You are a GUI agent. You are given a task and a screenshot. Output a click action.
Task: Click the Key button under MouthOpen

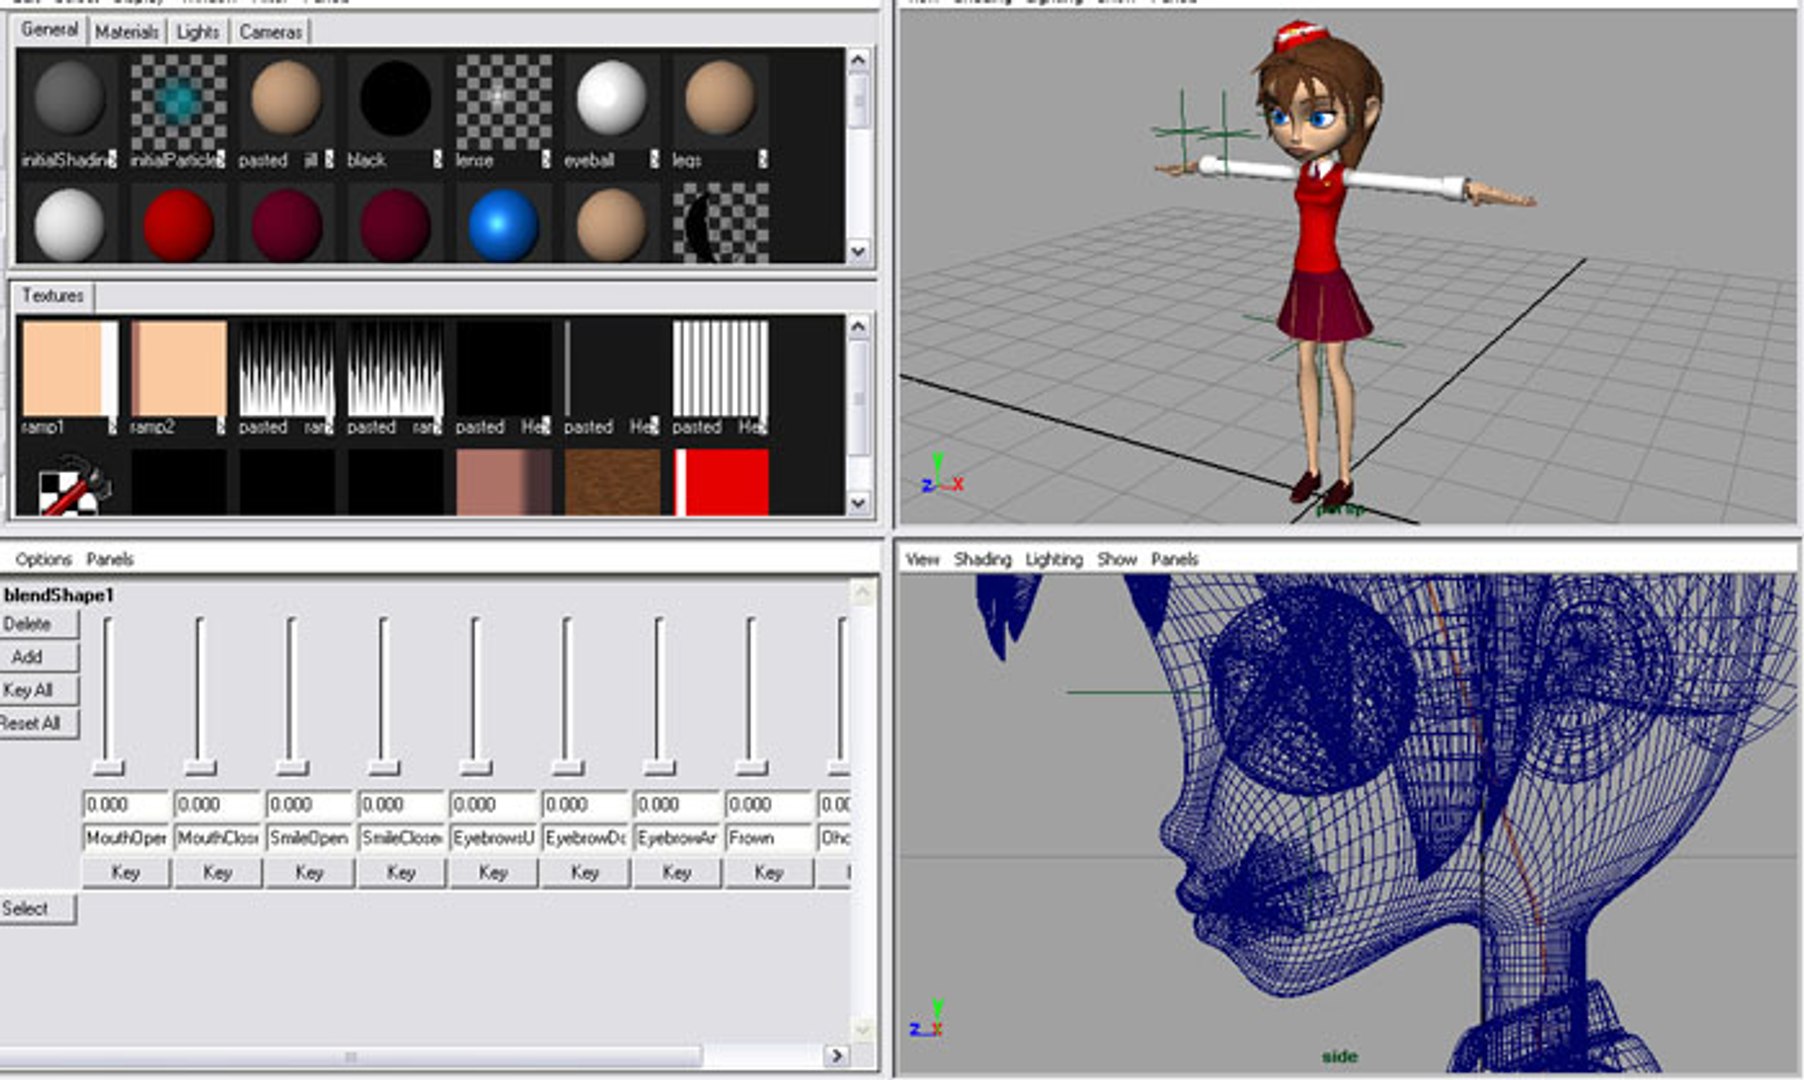tap(125, 873)
